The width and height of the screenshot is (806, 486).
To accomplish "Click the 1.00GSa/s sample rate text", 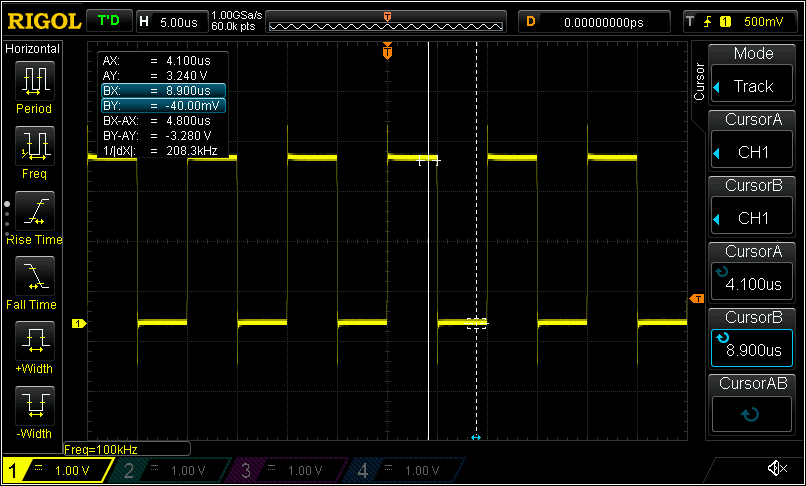I will pyautogui.click(x=236, y=15).
